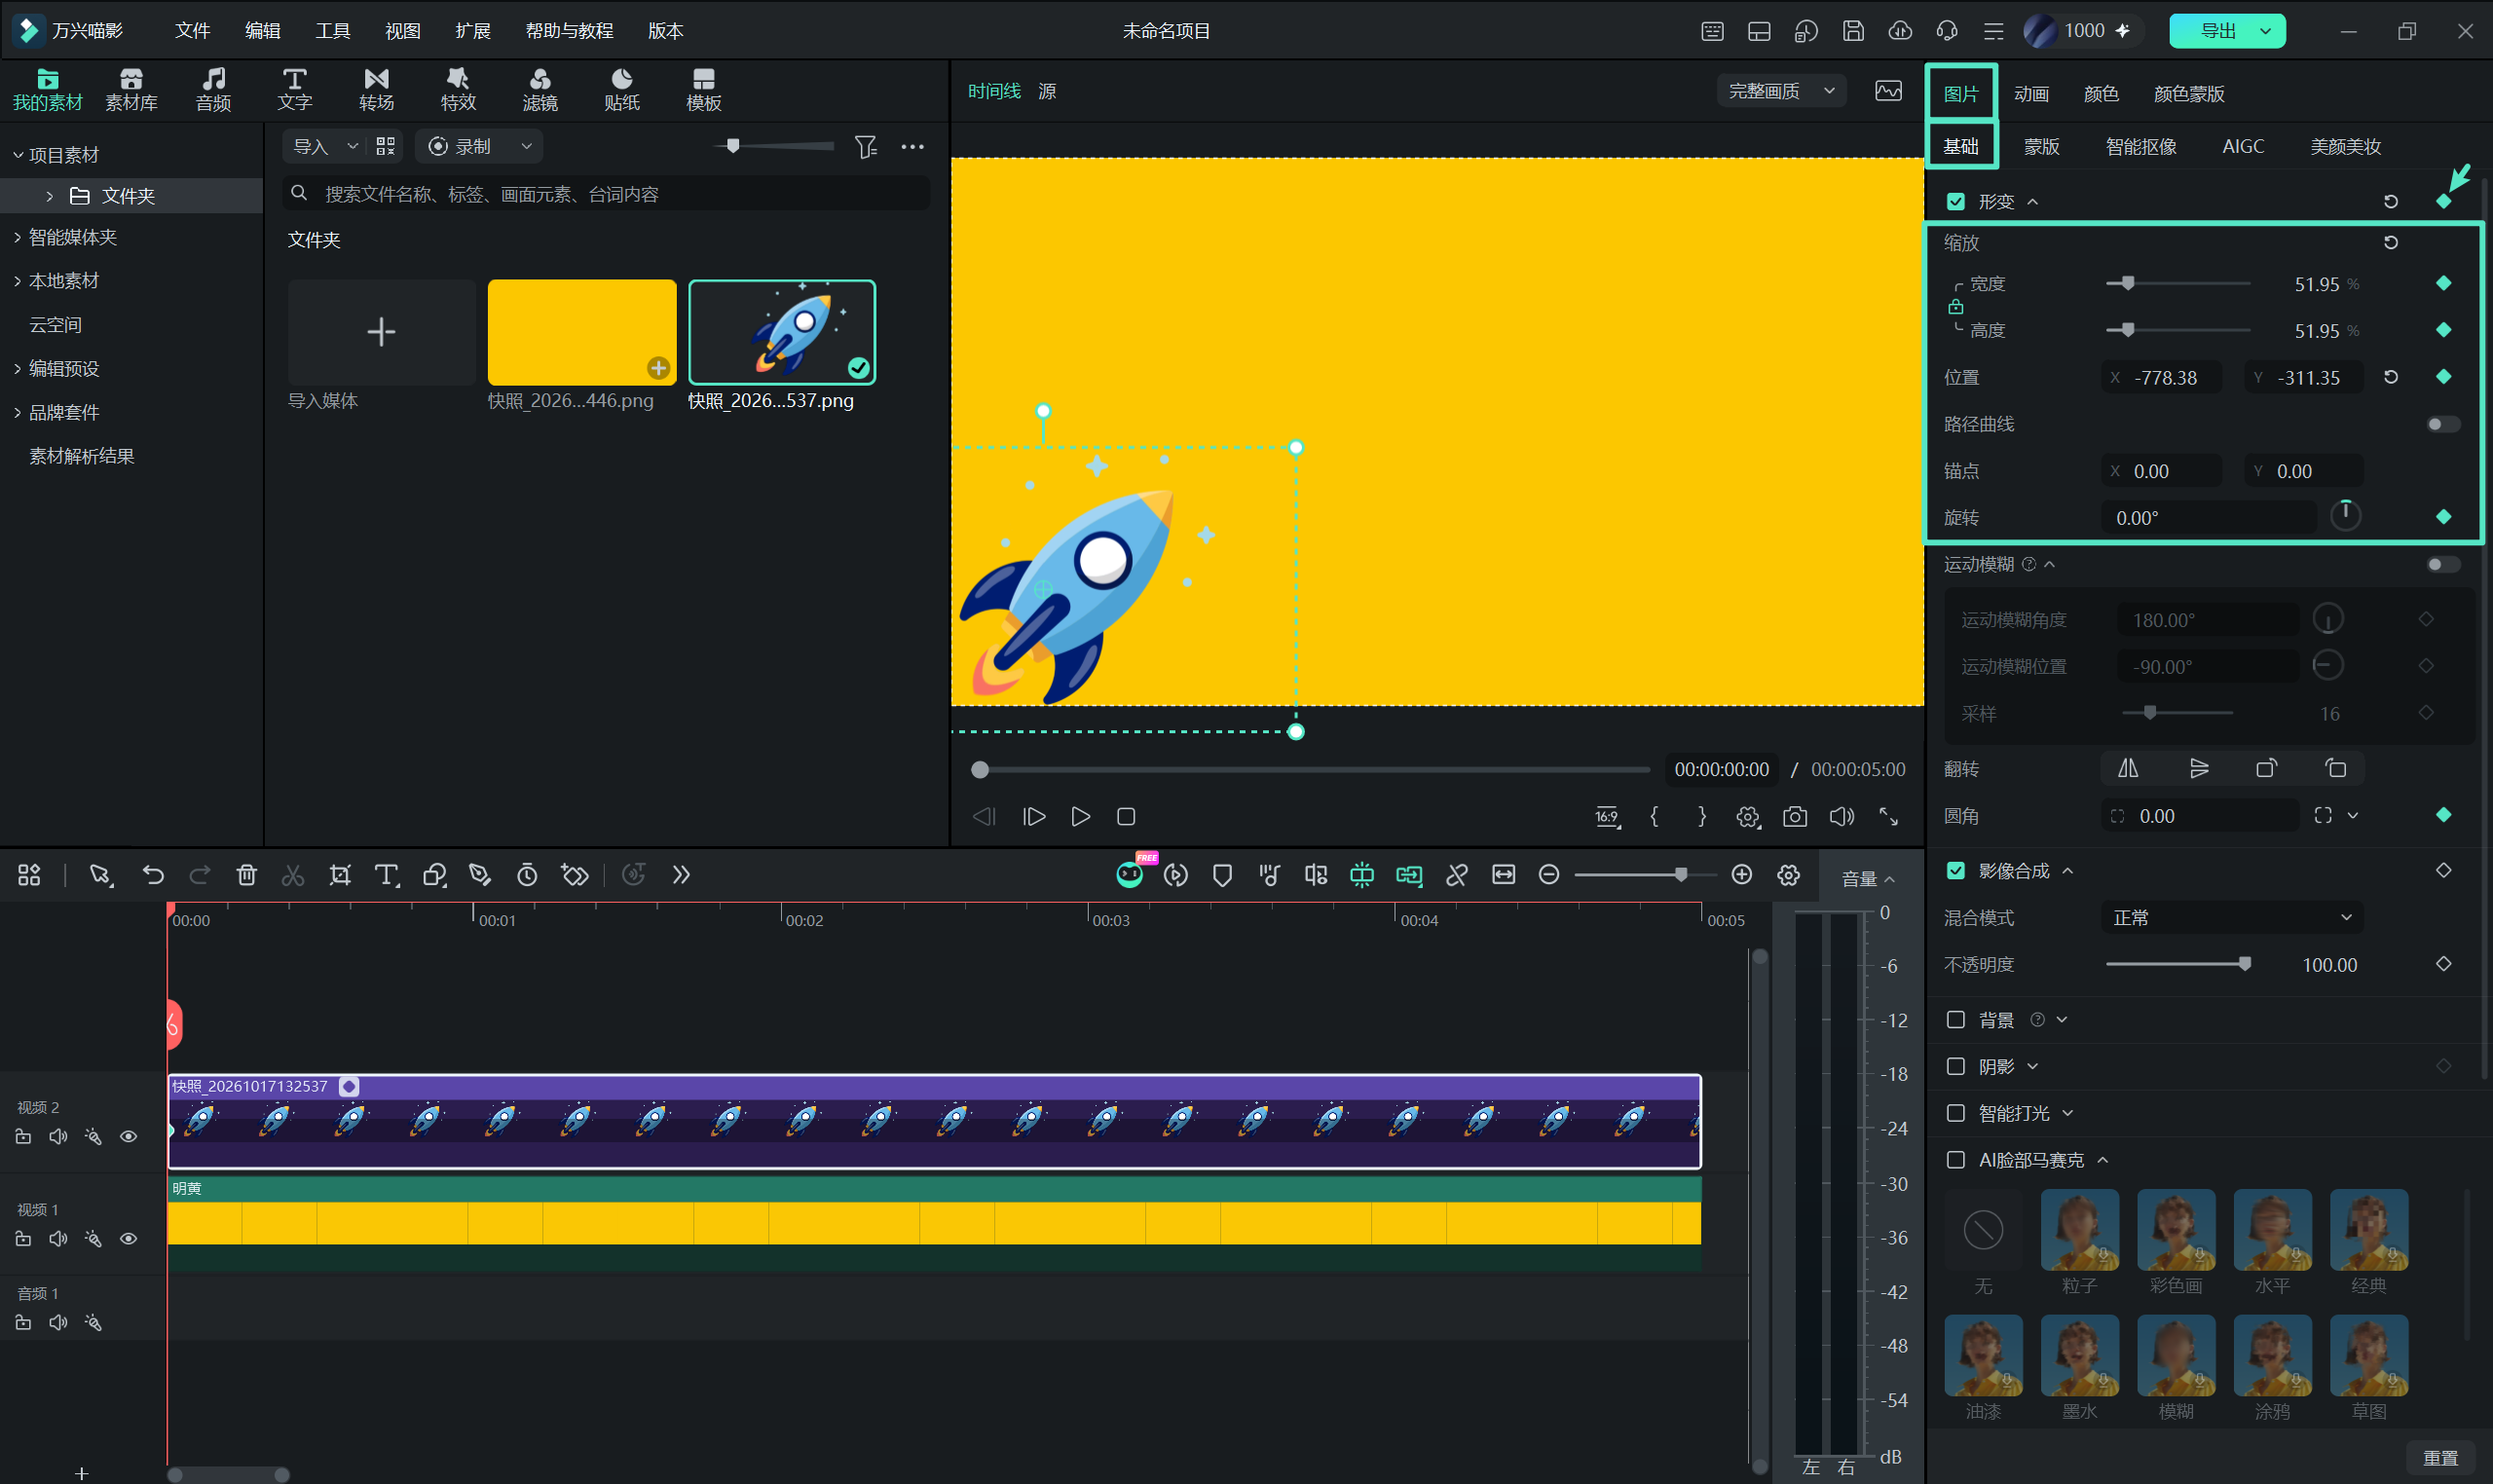Enable the 阴影 shadow checkbox
Image resolution: width=2493 pixels, height=1484 pixels.
tap(1956, 1067)
